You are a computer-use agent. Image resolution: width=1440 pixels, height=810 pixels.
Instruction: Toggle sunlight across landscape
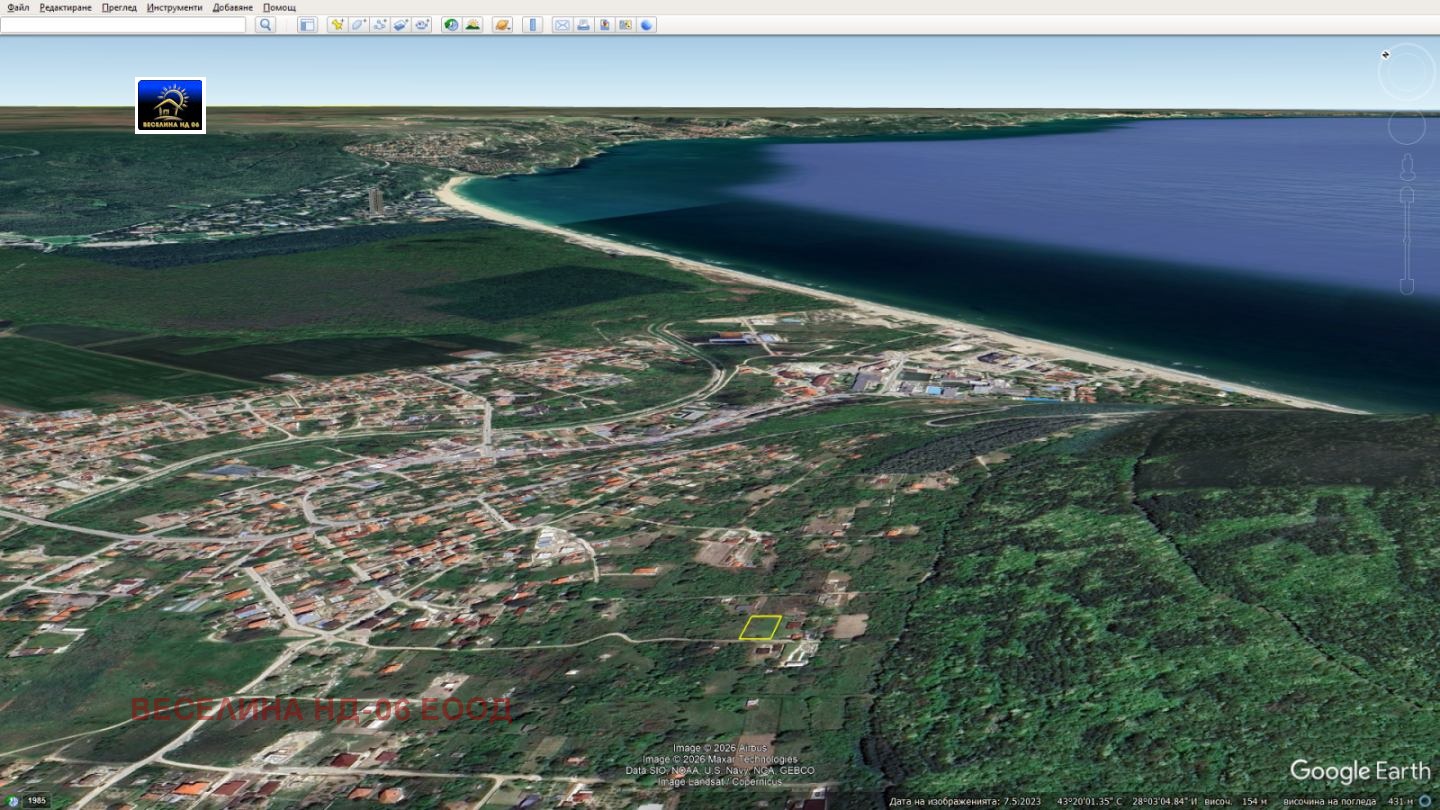tap(472, 25)
